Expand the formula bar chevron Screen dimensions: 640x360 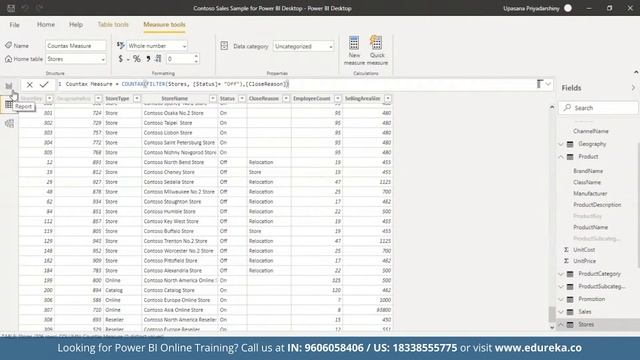[548, 84]
